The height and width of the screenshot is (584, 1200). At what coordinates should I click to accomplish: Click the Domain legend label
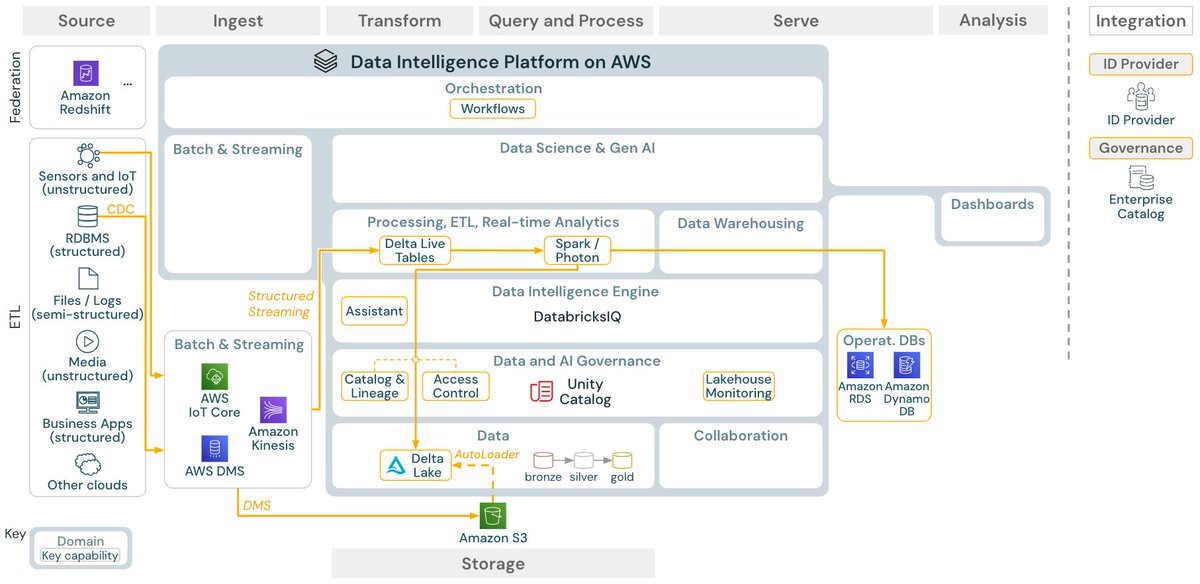(x=80, y=541)
